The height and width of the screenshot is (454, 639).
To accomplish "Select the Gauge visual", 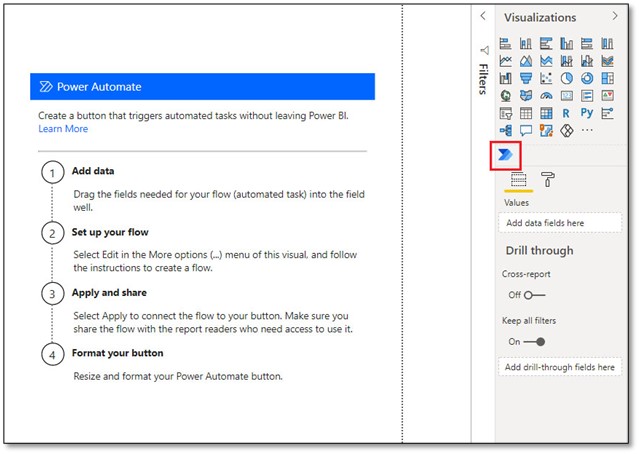I will (546, 96).
